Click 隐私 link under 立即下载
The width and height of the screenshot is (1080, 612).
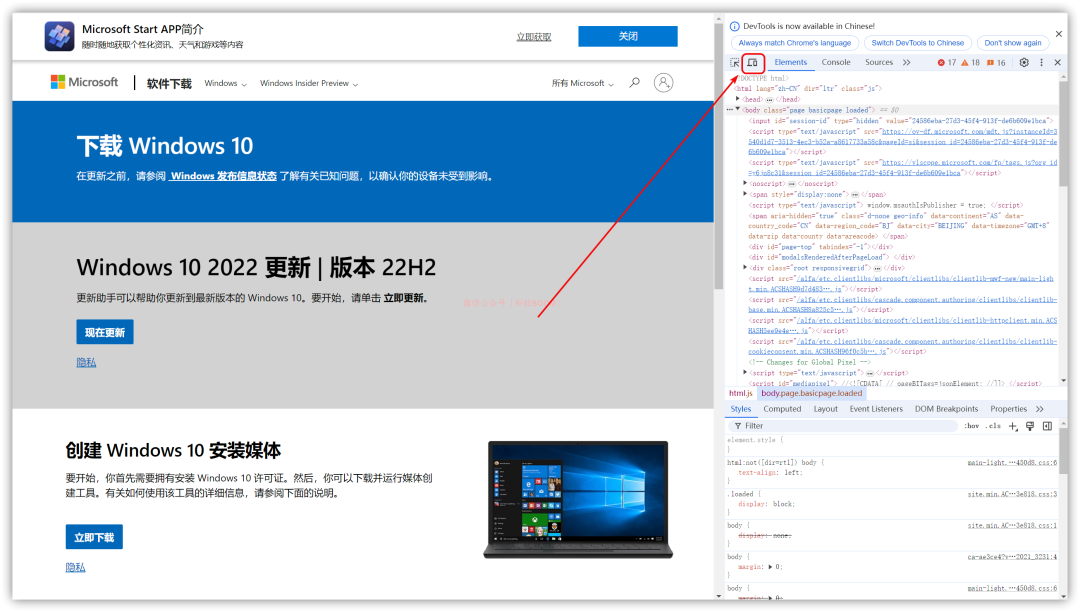[x=75, y=567]
